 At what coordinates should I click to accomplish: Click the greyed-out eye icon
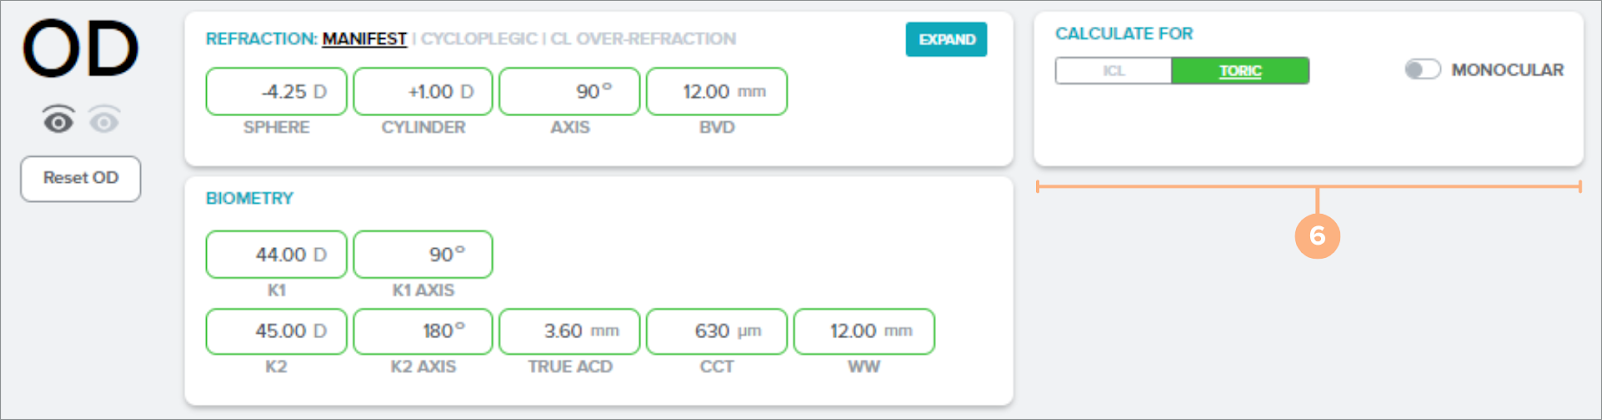104,121
